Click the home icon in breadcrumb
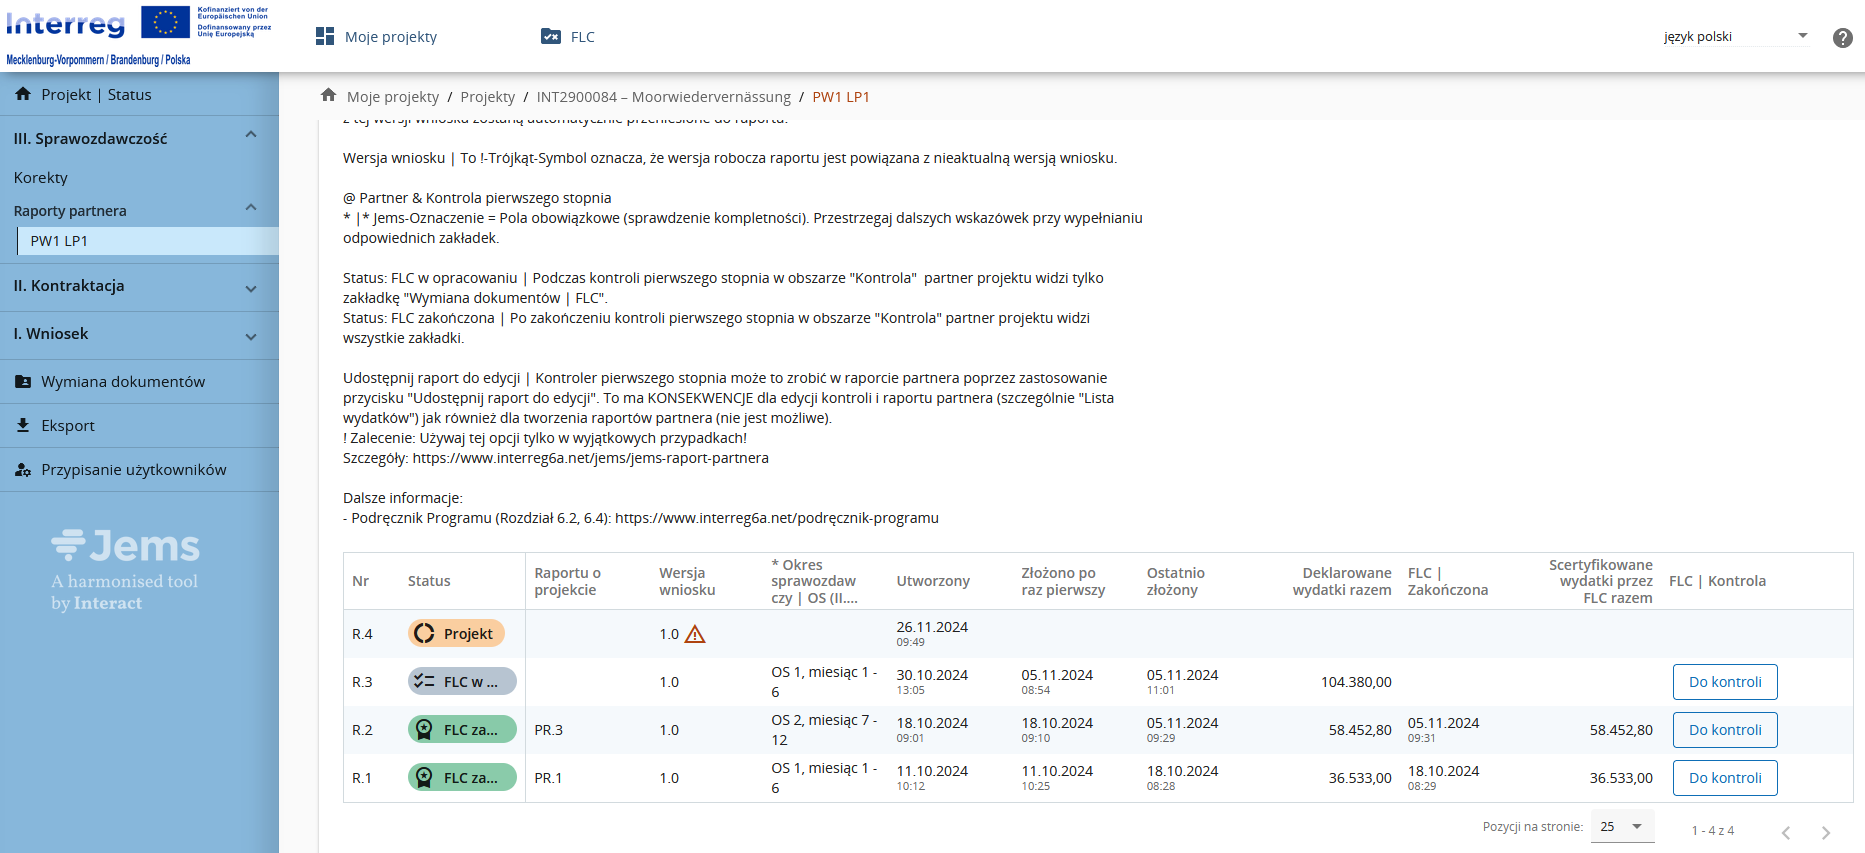The width and height of the screenshot is (1865, 853). pyautogui.click(x=328, y=95)
